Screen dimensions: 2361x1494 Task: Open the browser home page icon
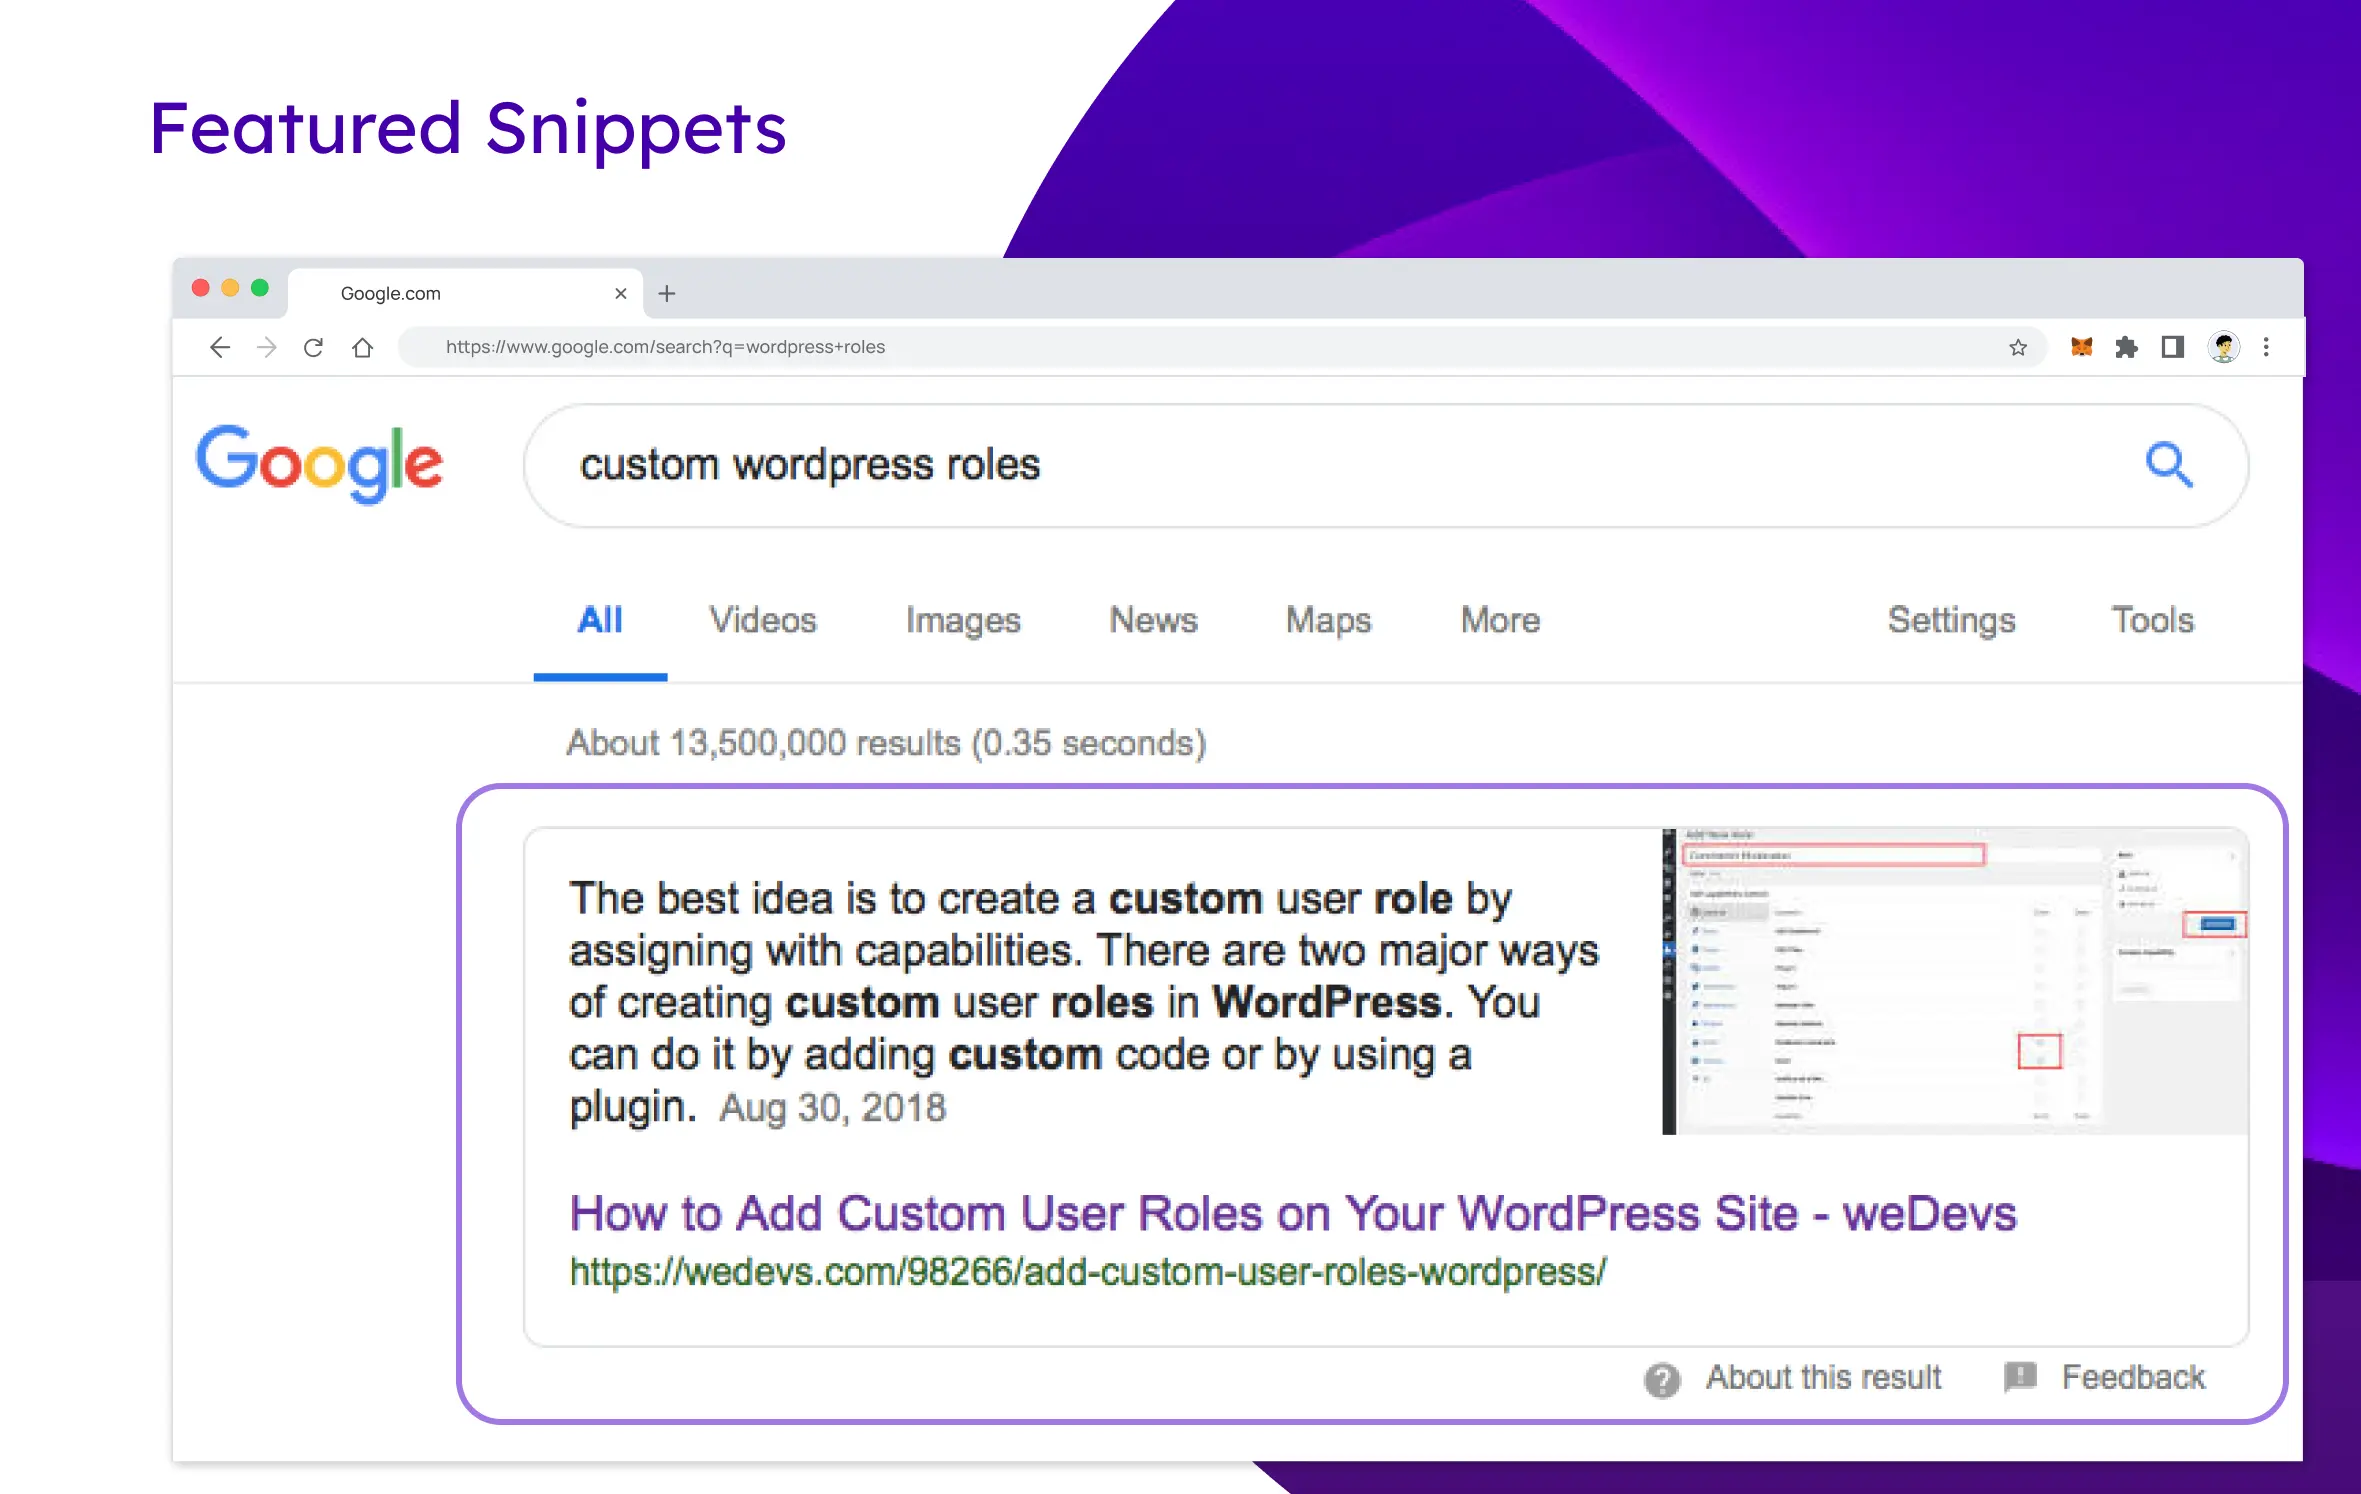pos(363,347)
